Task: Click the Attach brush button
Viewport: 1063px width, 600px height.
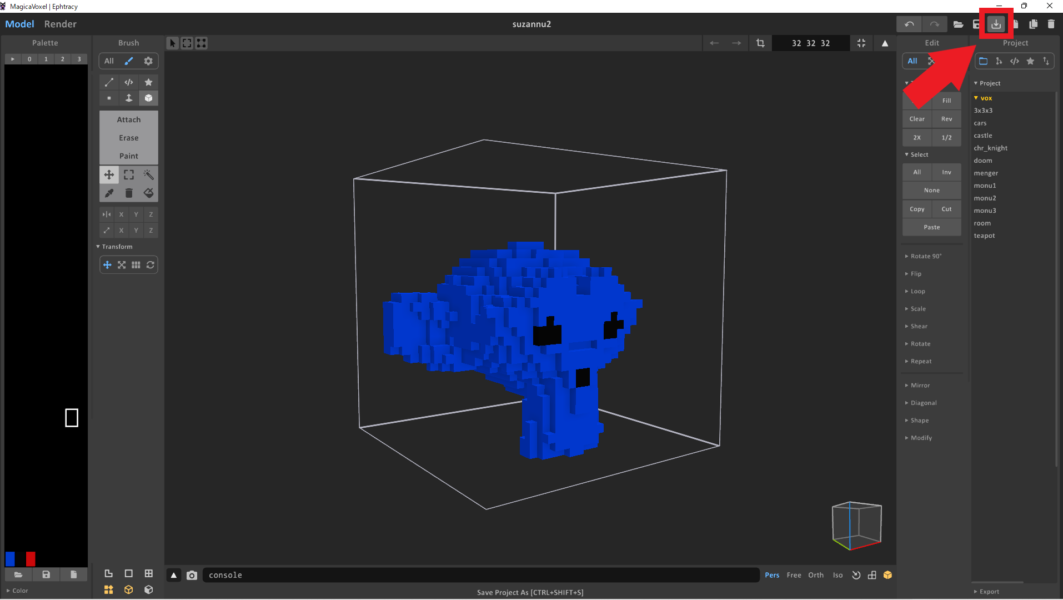Action: [x=129, y=120]
